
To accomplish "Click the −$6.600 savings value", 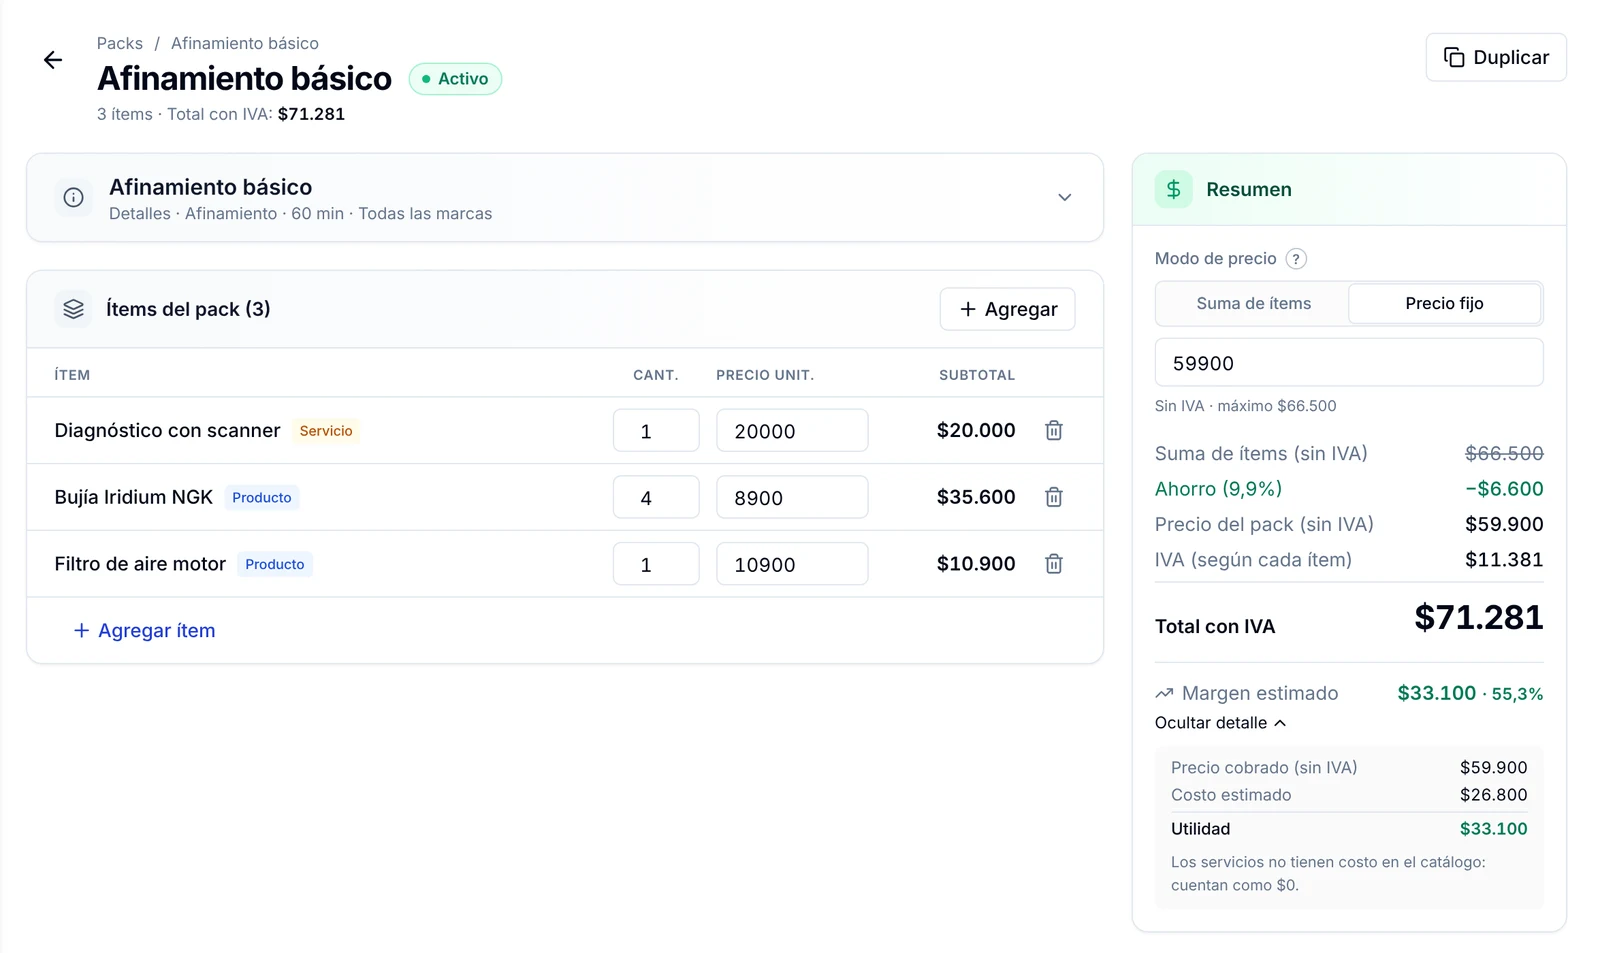I will 1504,489.
